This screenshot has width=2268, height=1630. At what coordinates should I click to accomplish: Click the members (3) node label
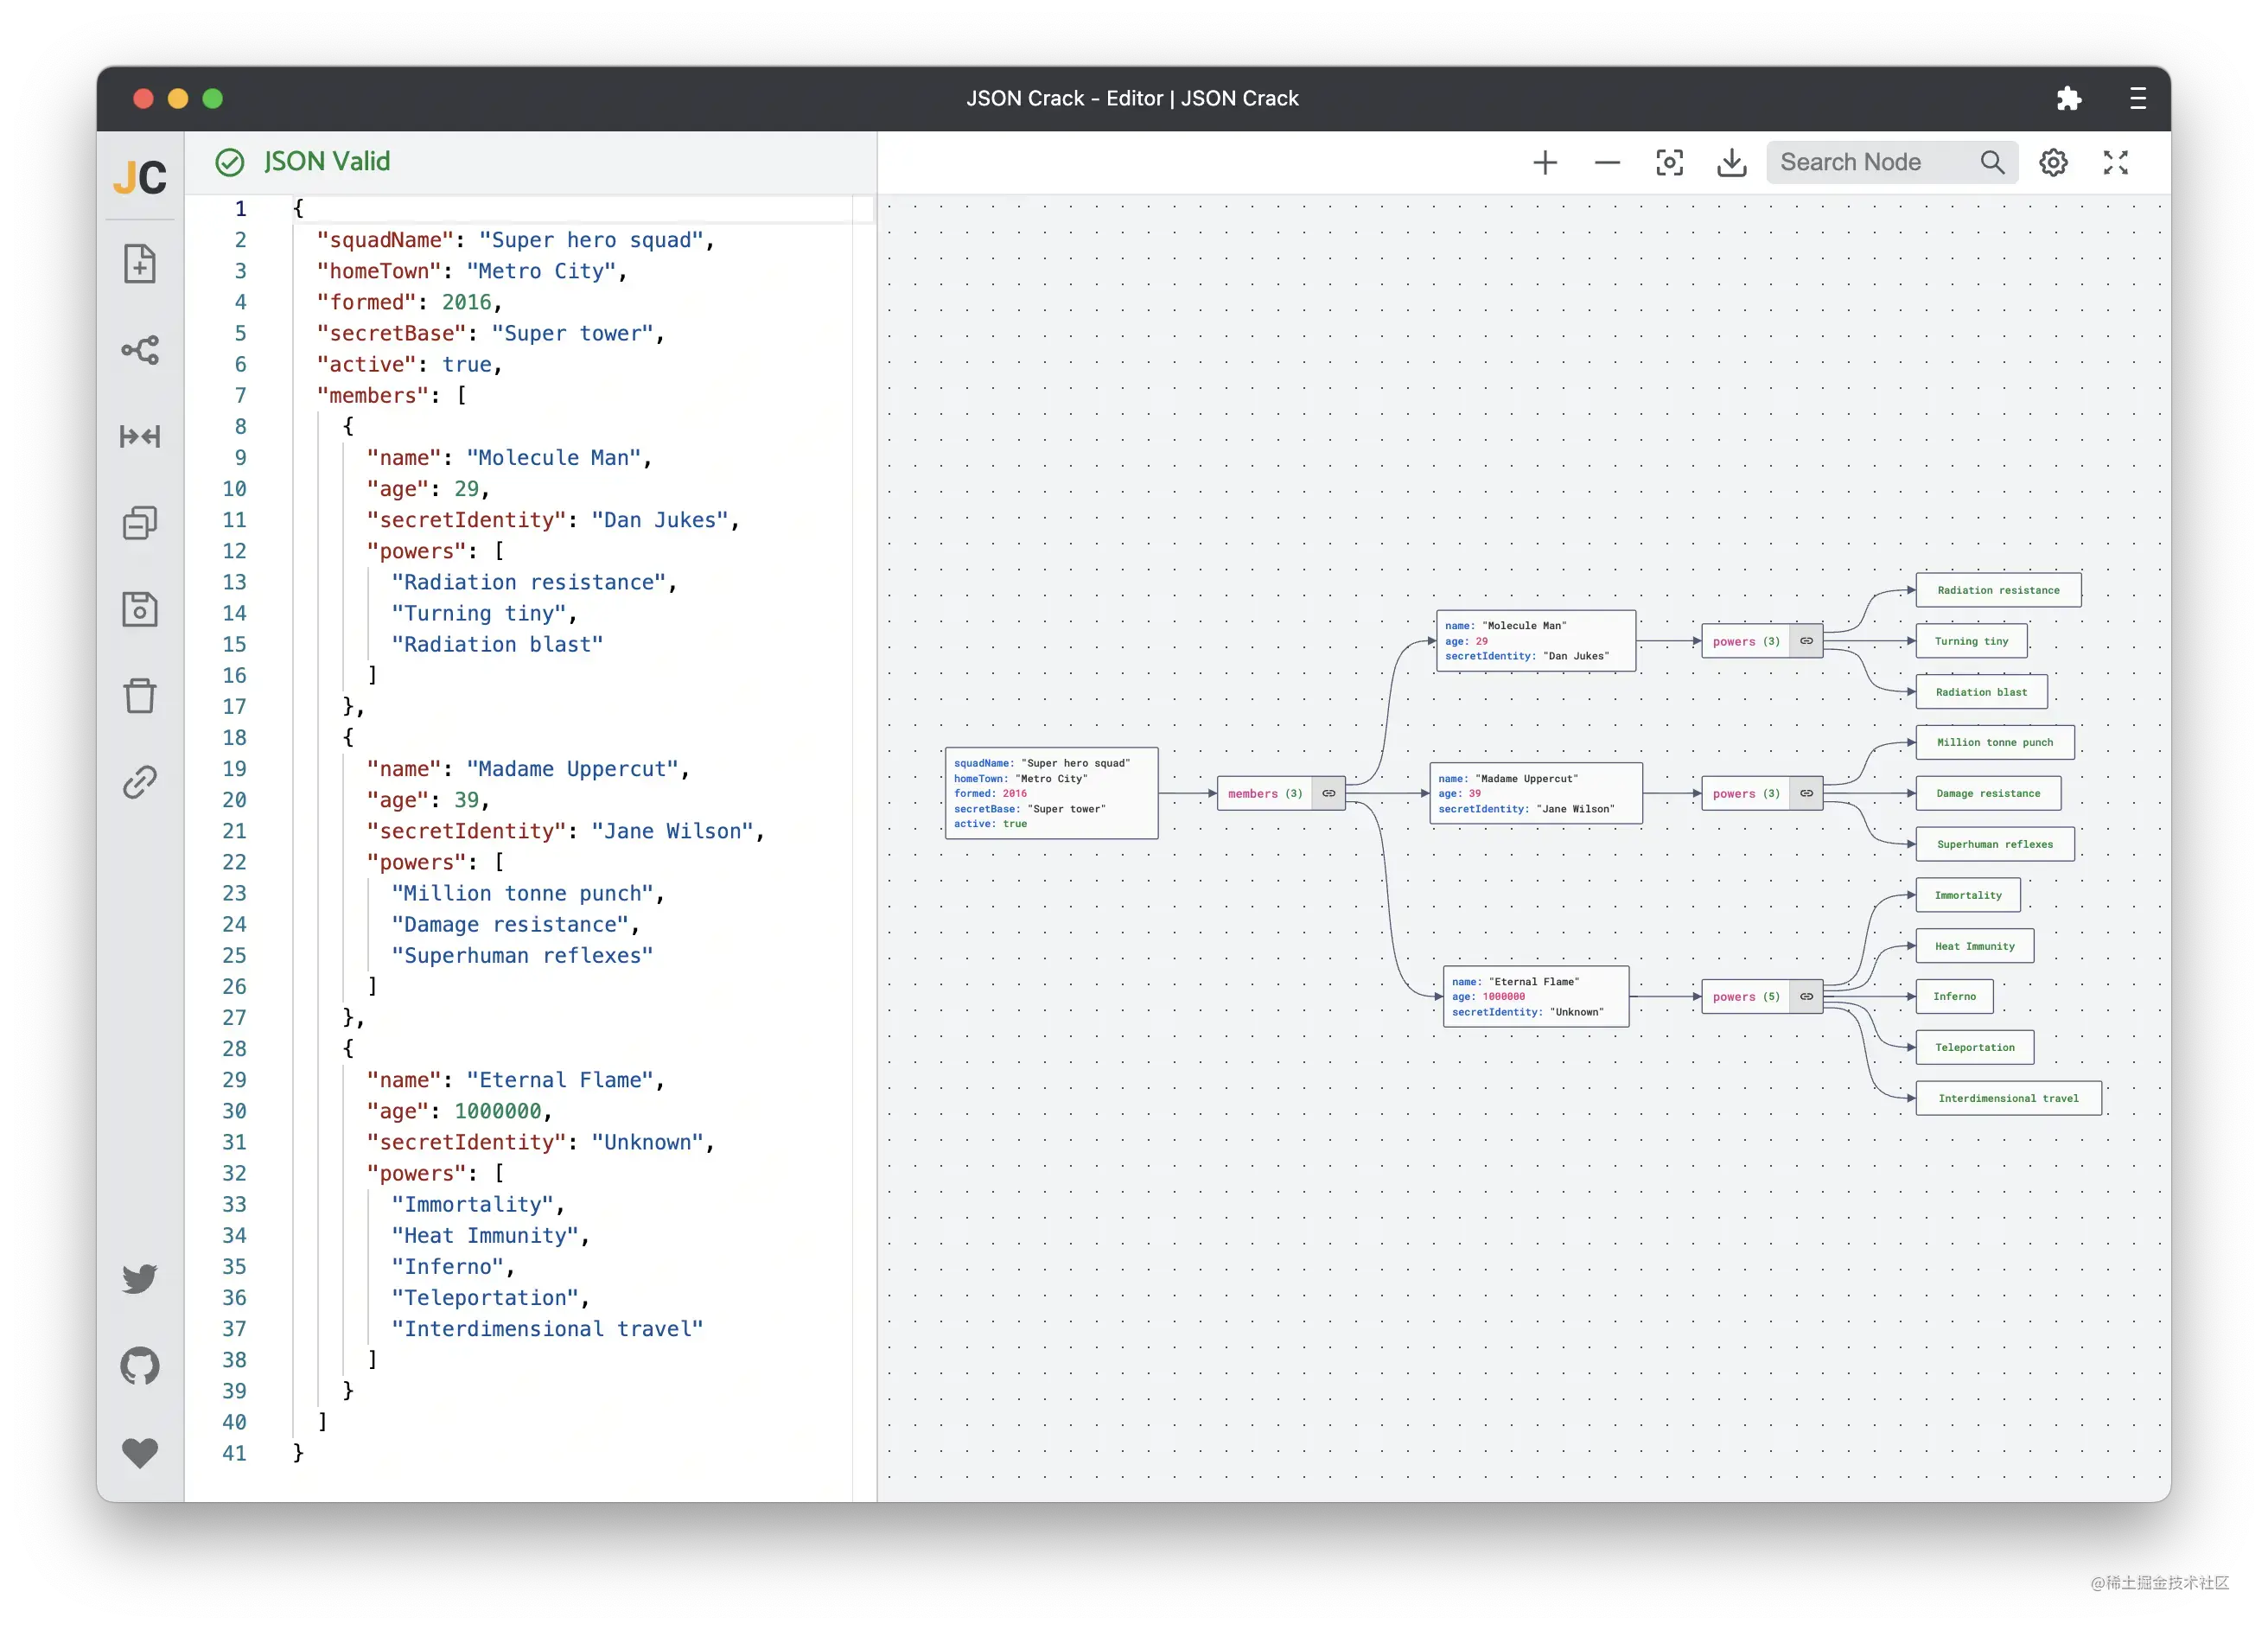[x=1264, y=793]
